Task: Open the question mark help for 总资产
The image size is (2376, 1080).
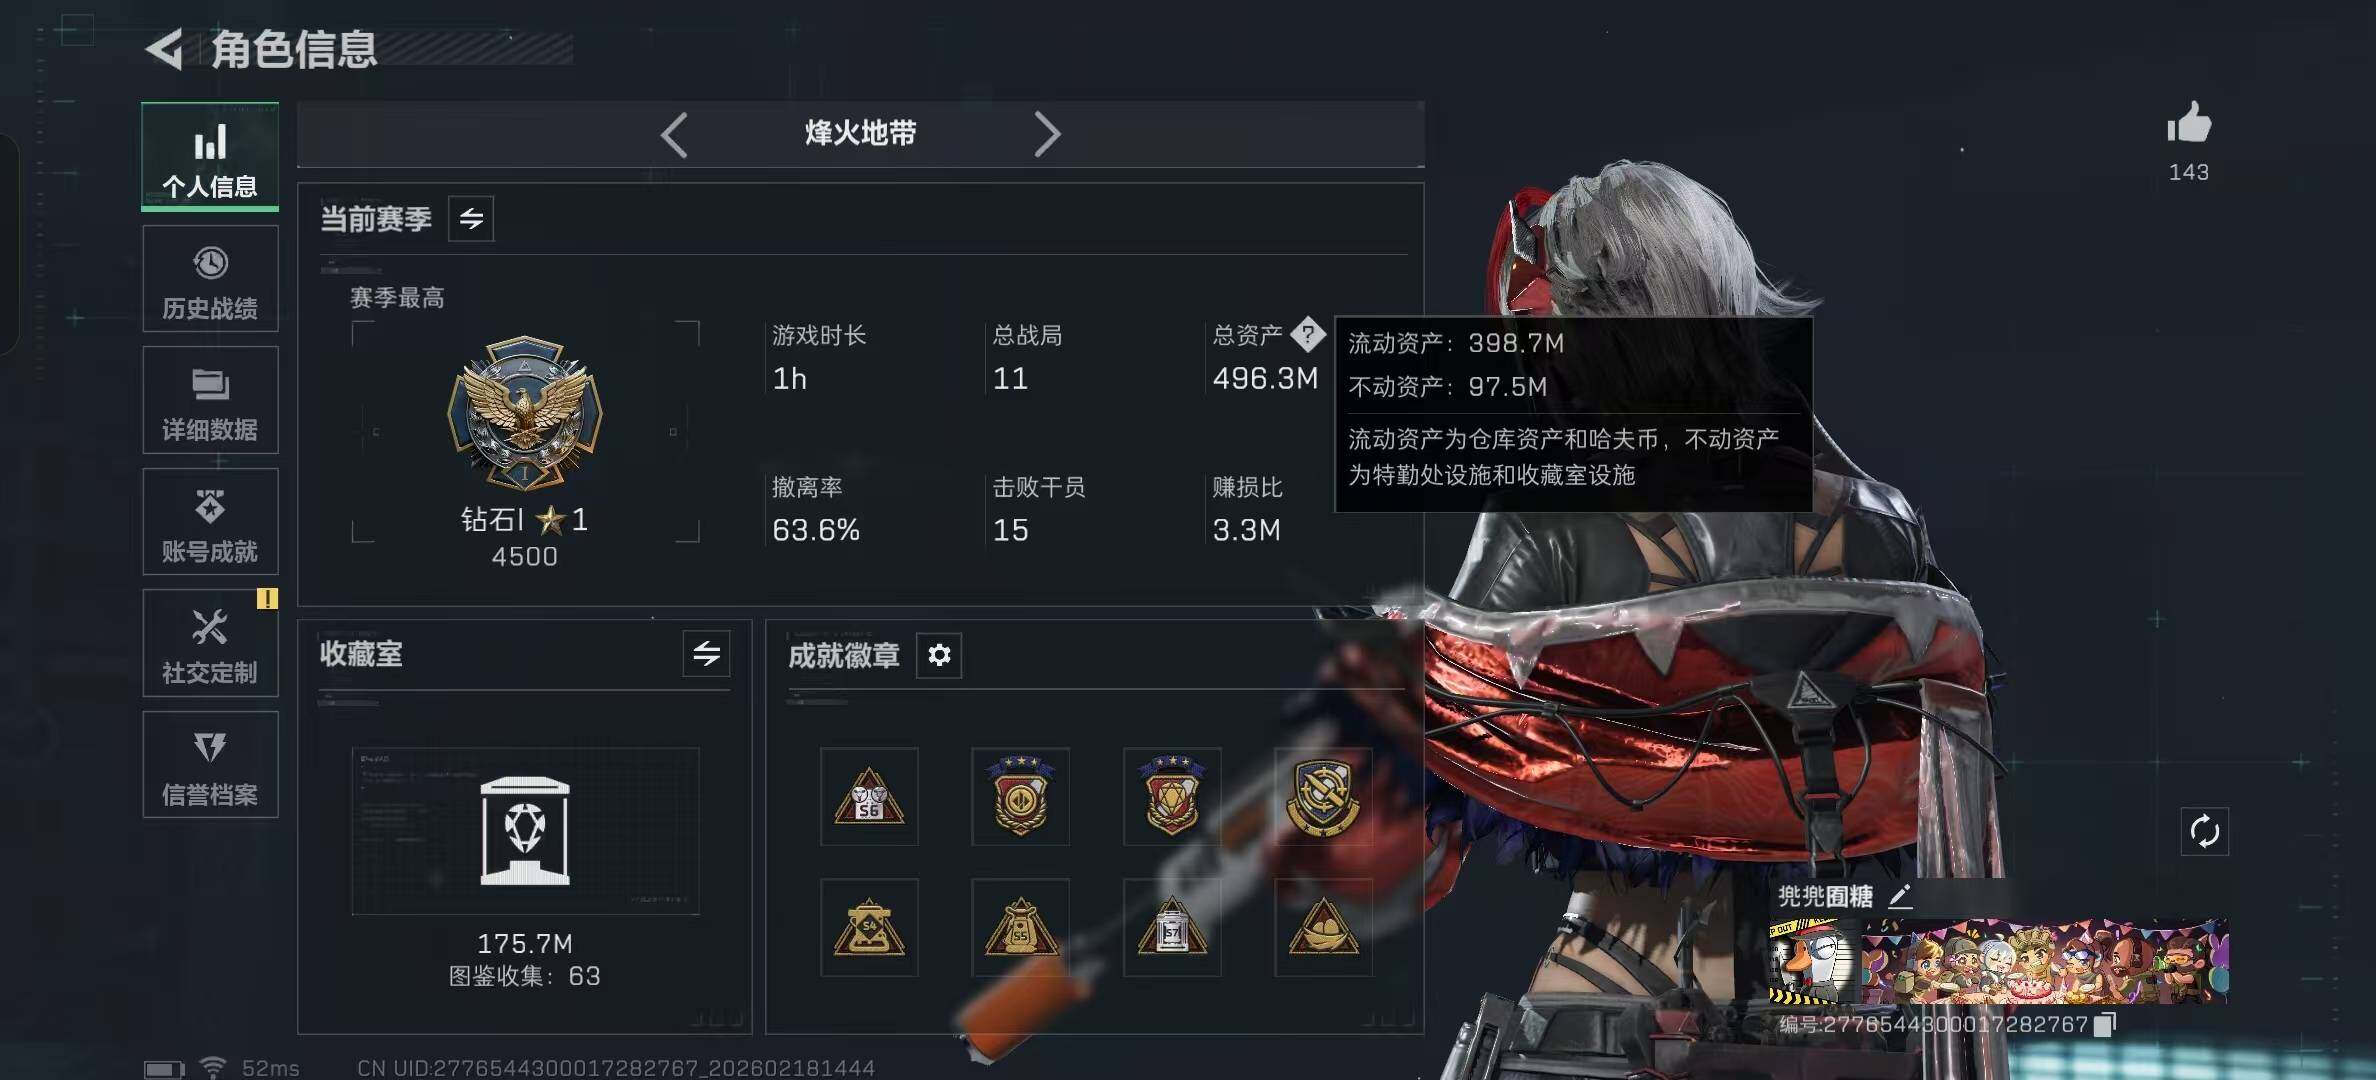Action: 1307,335
